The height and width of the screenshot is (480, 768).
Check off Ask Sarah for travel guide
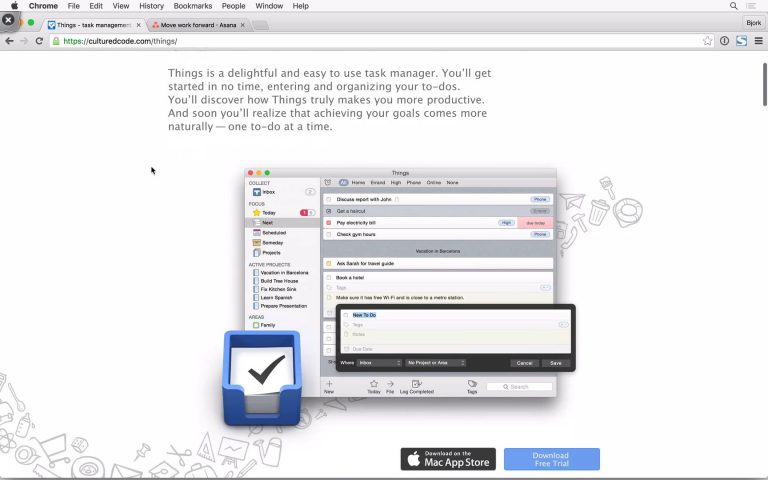coord(329,264)
